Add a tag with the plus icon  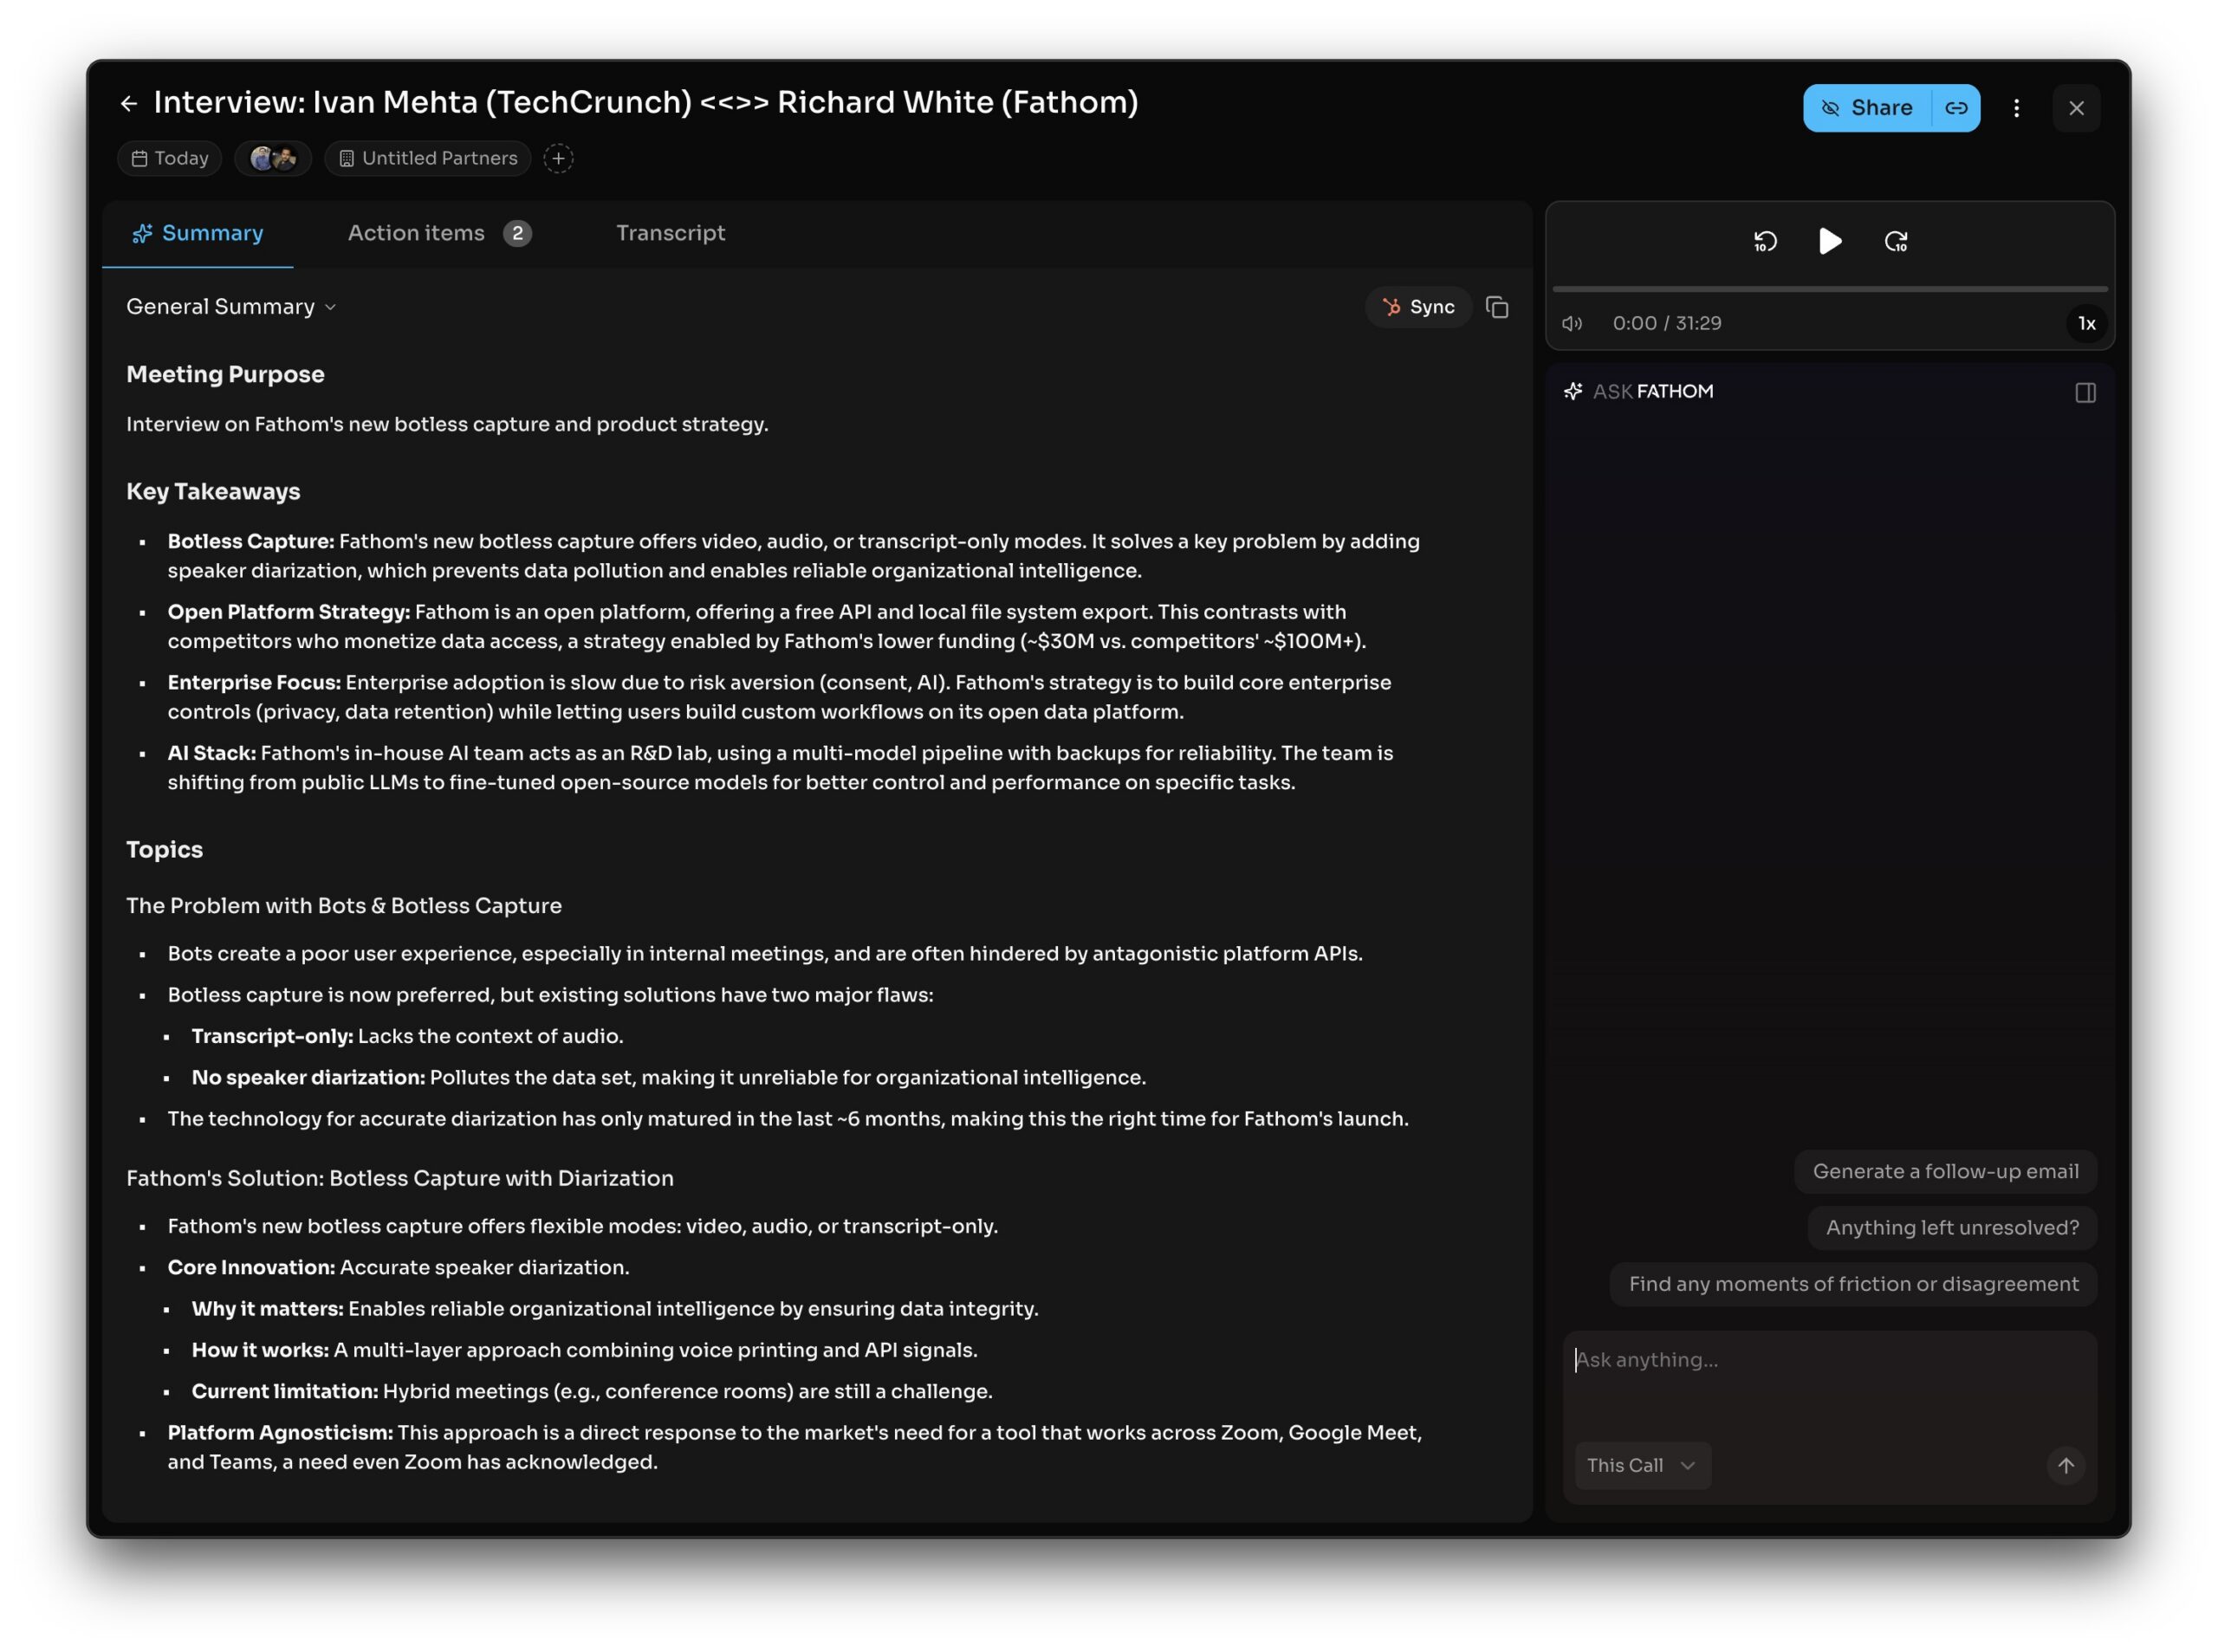coord(558,158)
